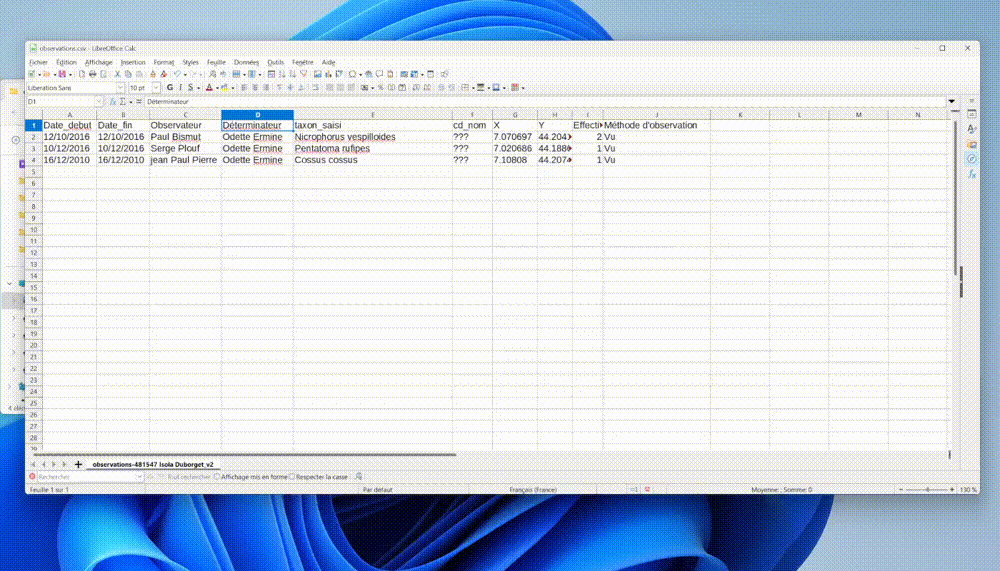Screen dimensions: 1000x571
Task: Open the font name Liberation Sans dropdown
Action: tap(120, 87)
